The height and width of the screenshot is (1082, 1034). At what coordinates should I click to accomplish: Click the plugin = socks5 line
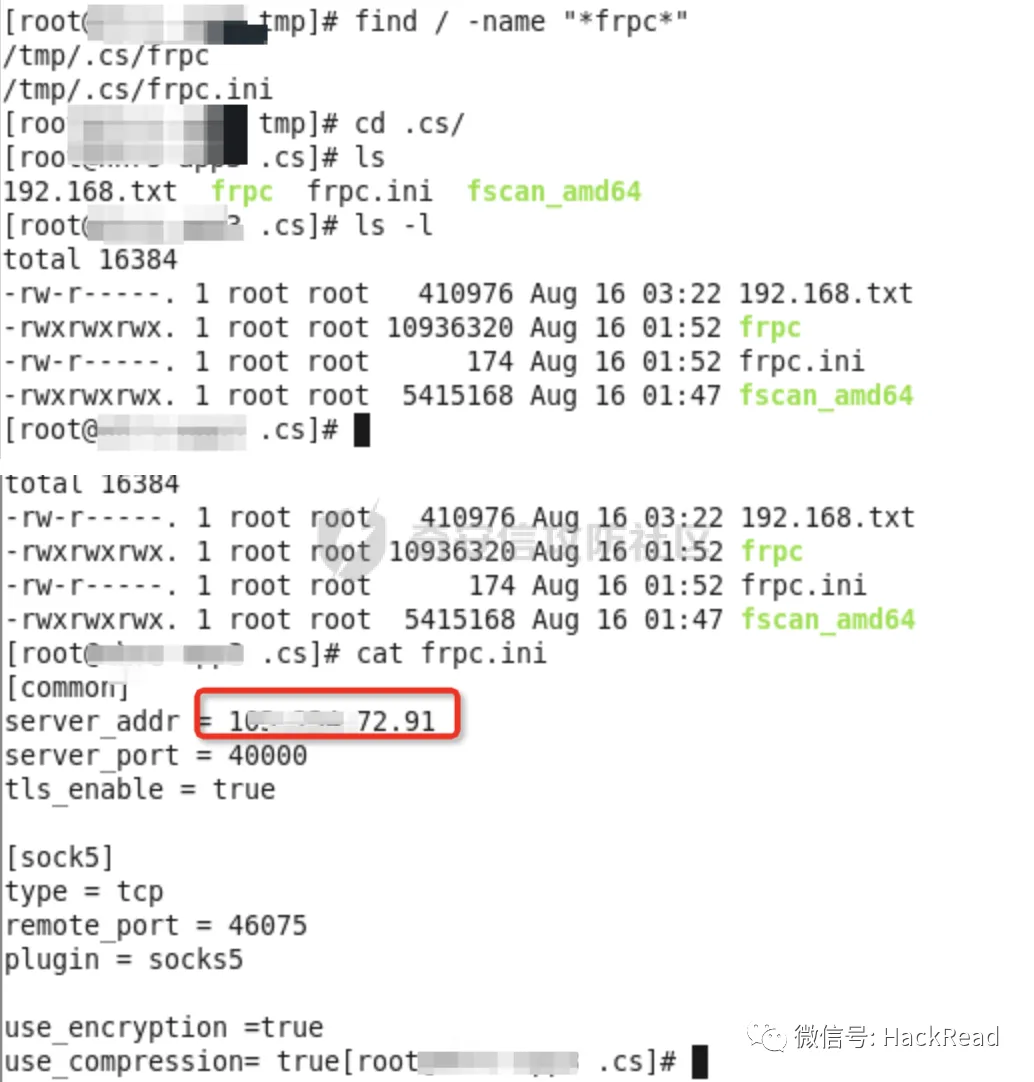[124, 961]
